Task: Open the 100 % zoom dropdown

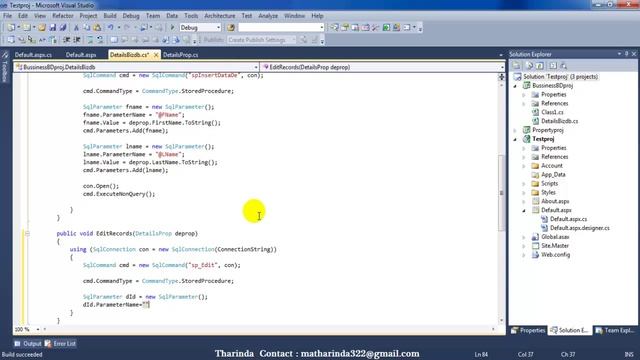Action: (x=38, y=329)
